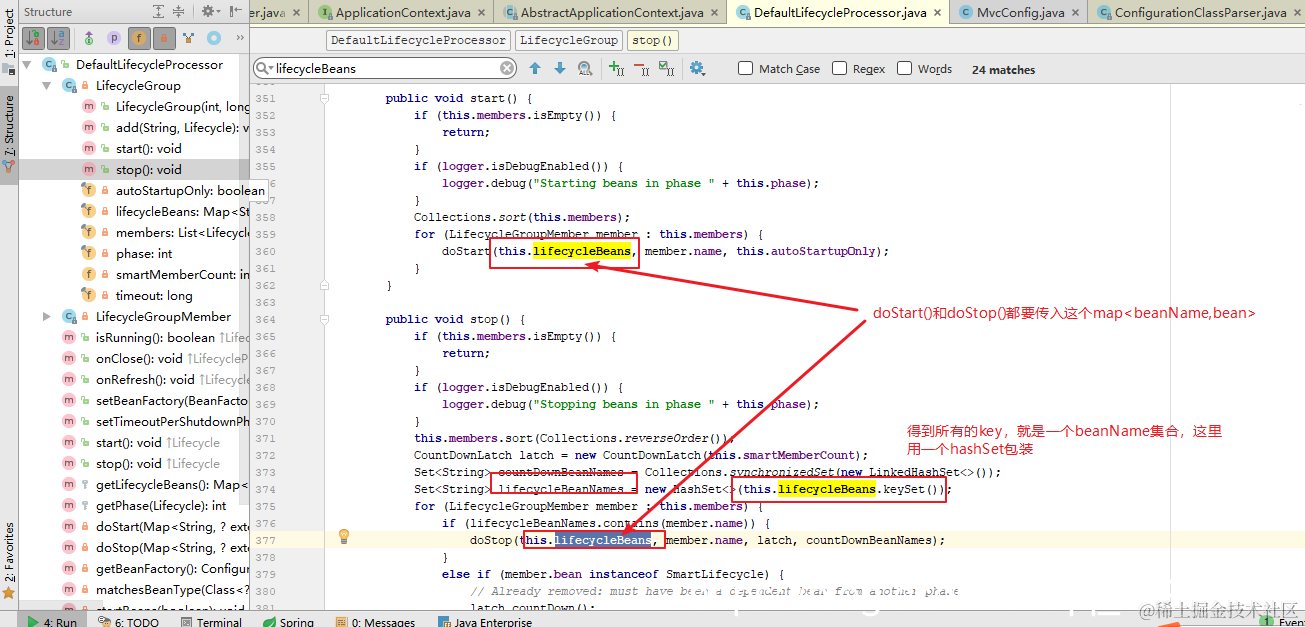
Task: Click Collapse All icon in Structure header
Action: tap(180, 11)
